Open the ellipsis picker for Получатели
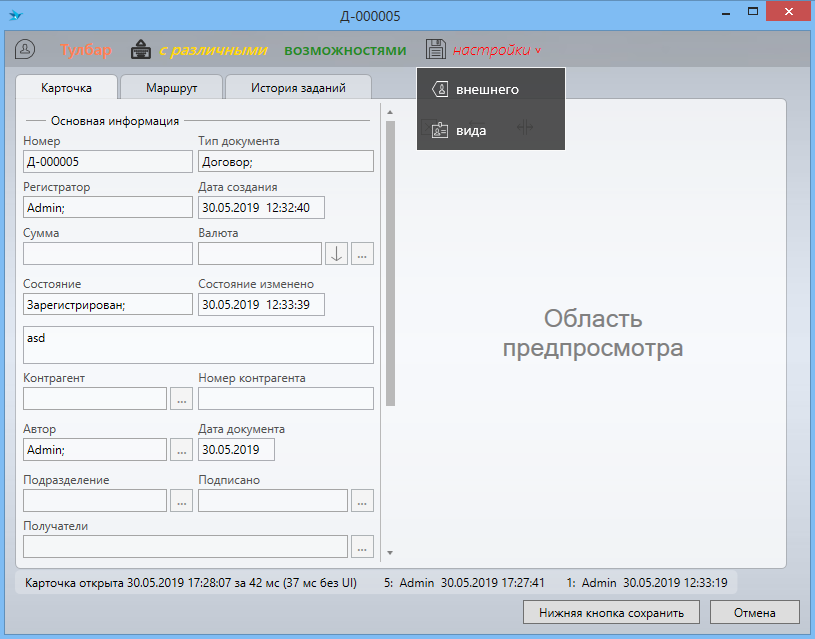 (x=362, y=547)
